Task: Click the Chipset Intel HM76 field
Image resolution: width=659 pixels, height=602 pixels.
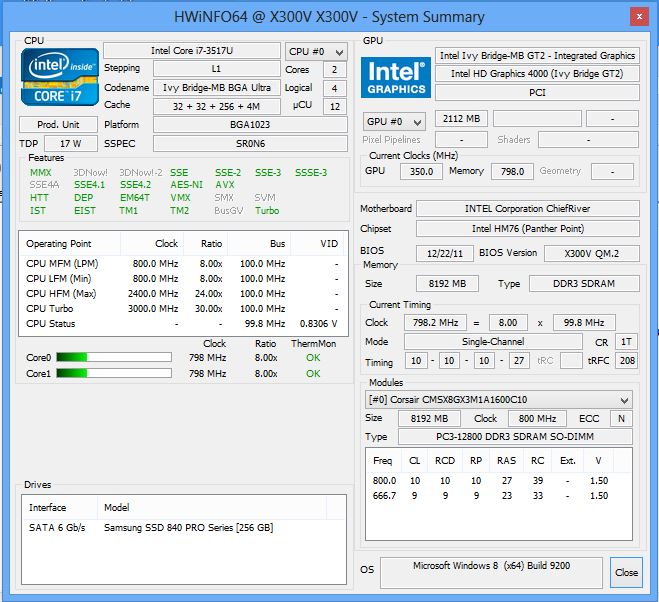Action: tap(528, 229)
